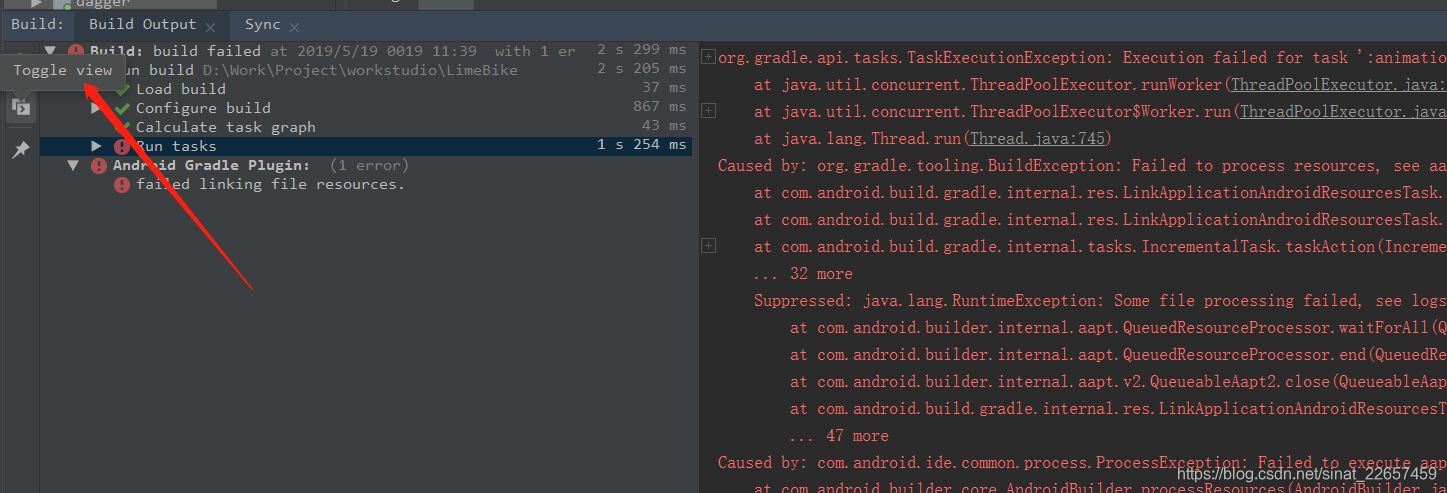Open ThreadPoolExecutor.java link on runWorker line
The width and height of the screenshot is (1447, 493).
[x=1337, y=85]
